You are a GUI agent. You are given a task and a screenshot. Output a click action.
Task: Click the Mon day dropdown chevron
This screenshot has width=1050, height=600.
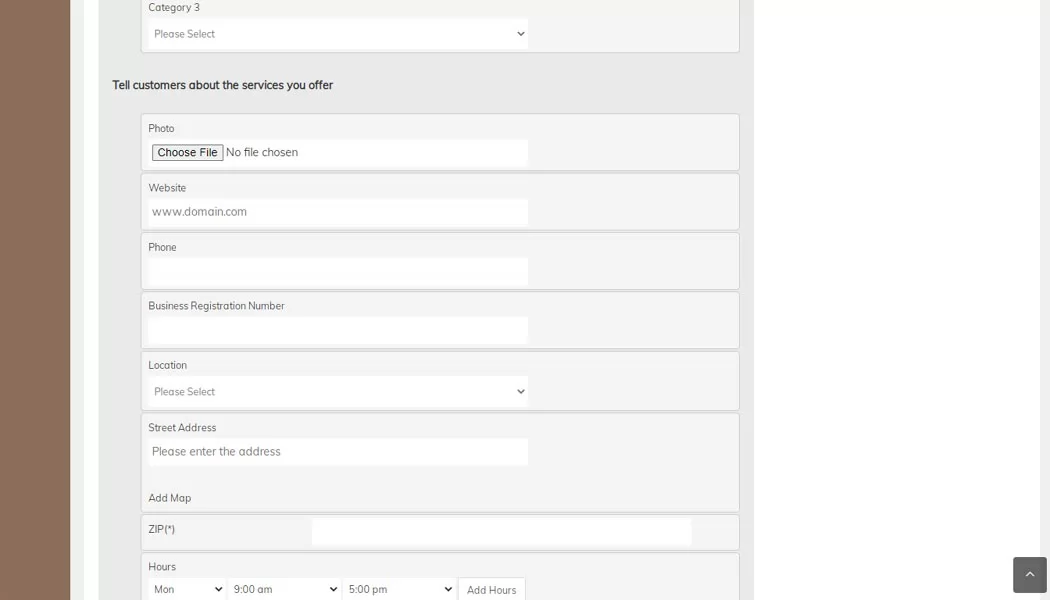pyautogui.click(x=218, y=589)
